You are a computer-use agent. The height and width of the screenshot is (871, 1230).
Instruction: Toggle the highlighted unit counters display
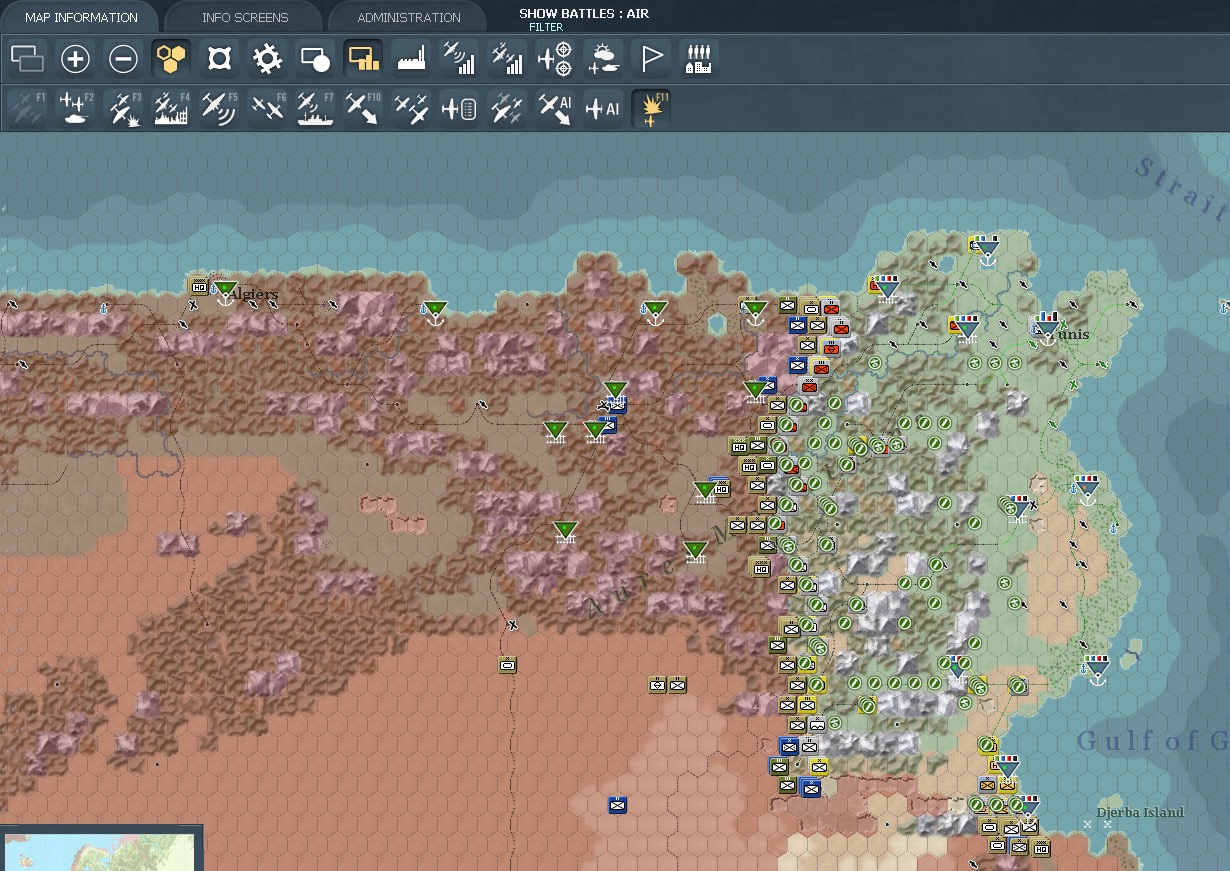coord(362,58)
